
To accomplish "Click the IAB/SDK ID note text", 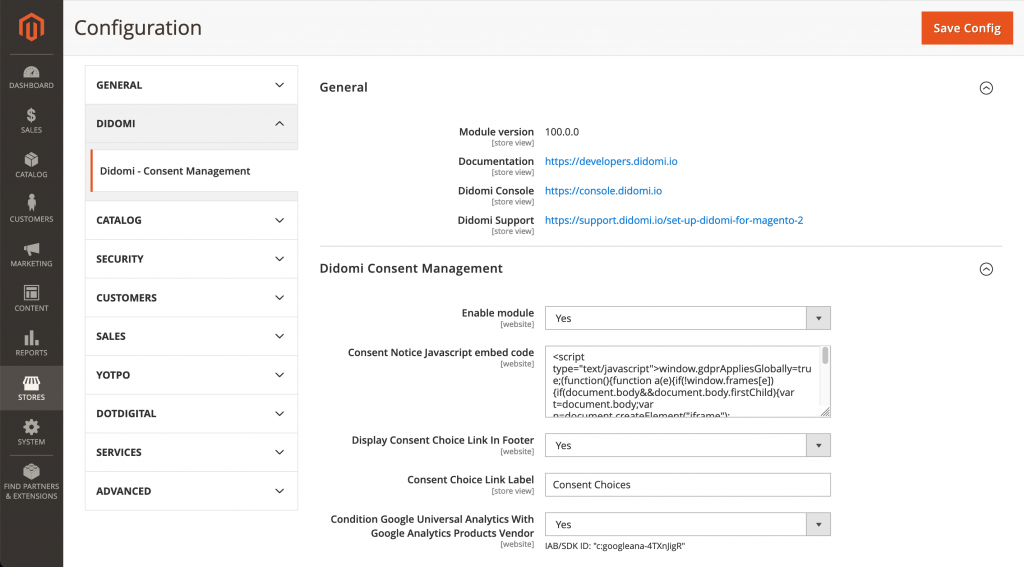I will (615, 546).
